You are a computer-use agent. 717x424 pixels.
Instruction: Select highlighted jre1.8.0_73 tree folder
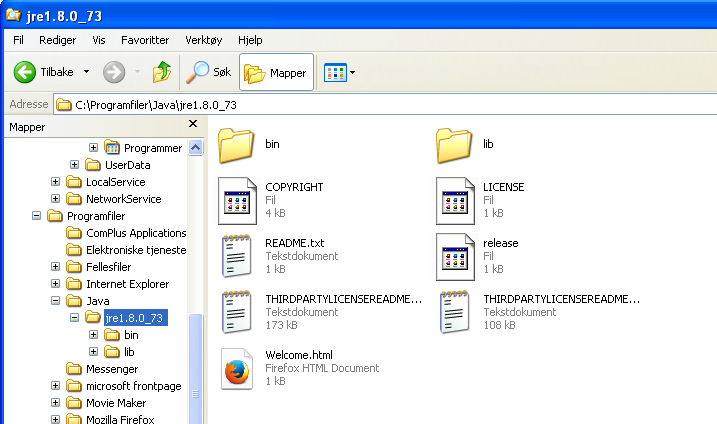[135, 318]
